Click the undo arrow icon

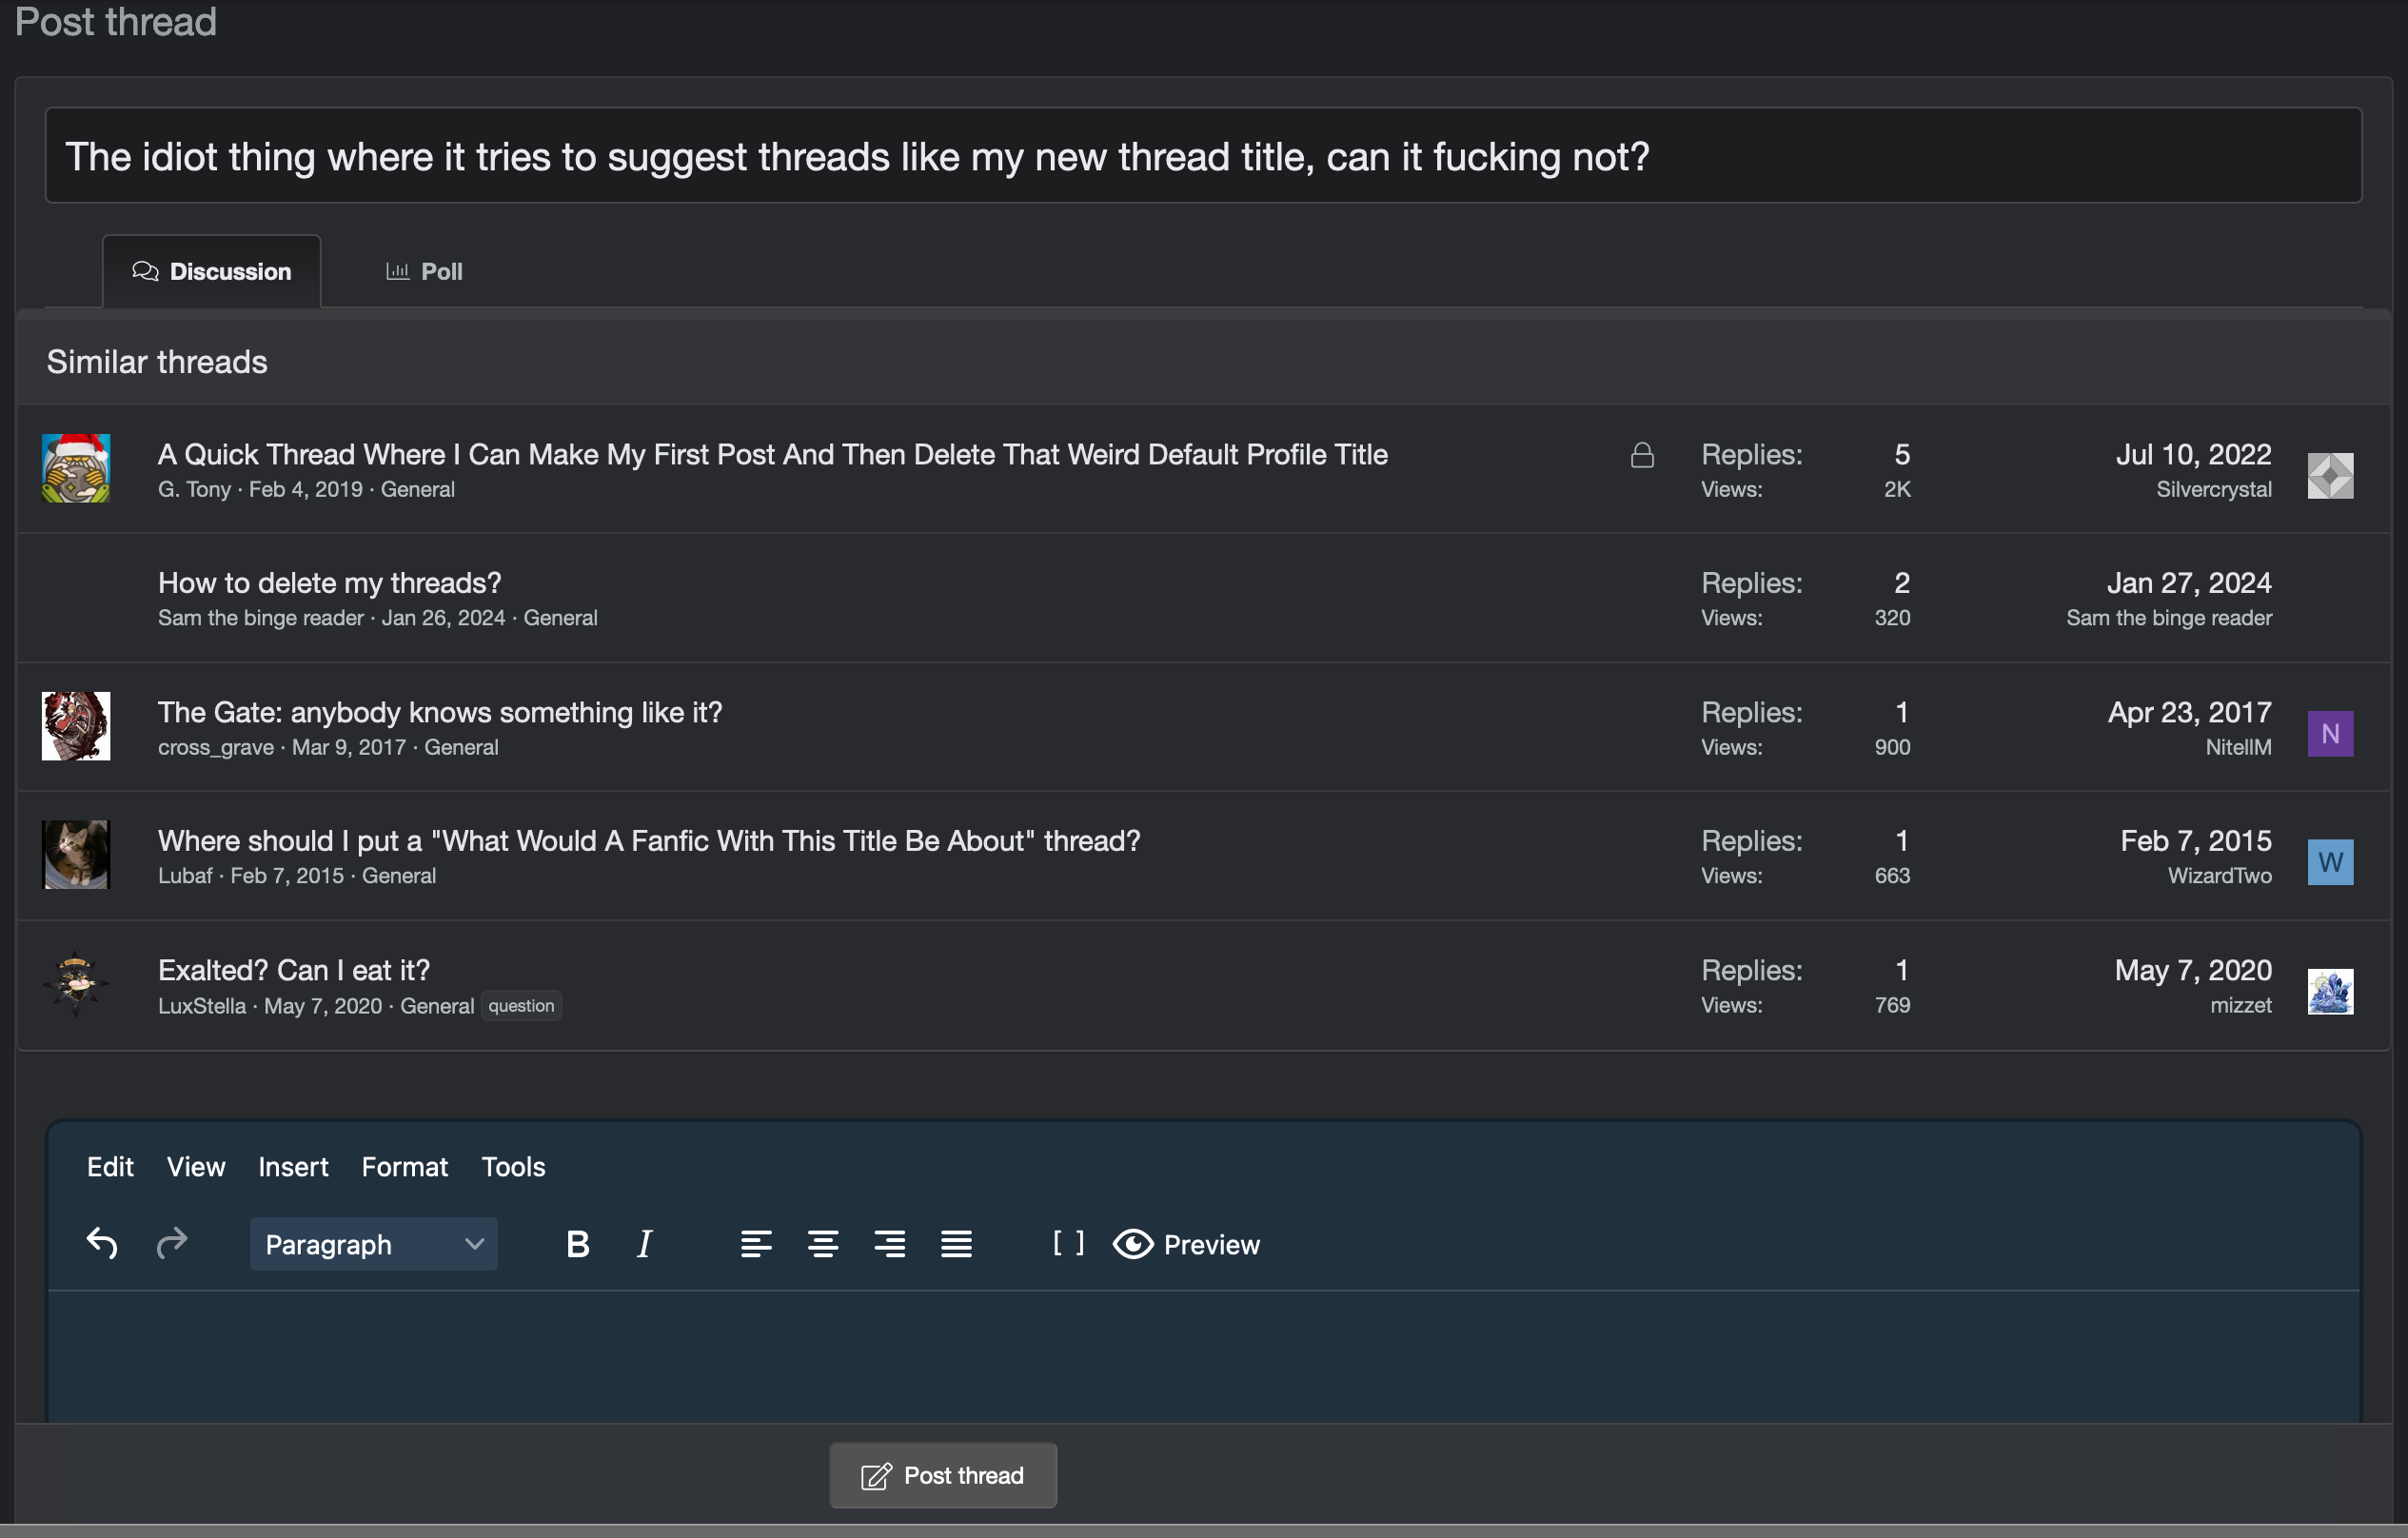click(x=102, y=1243)
